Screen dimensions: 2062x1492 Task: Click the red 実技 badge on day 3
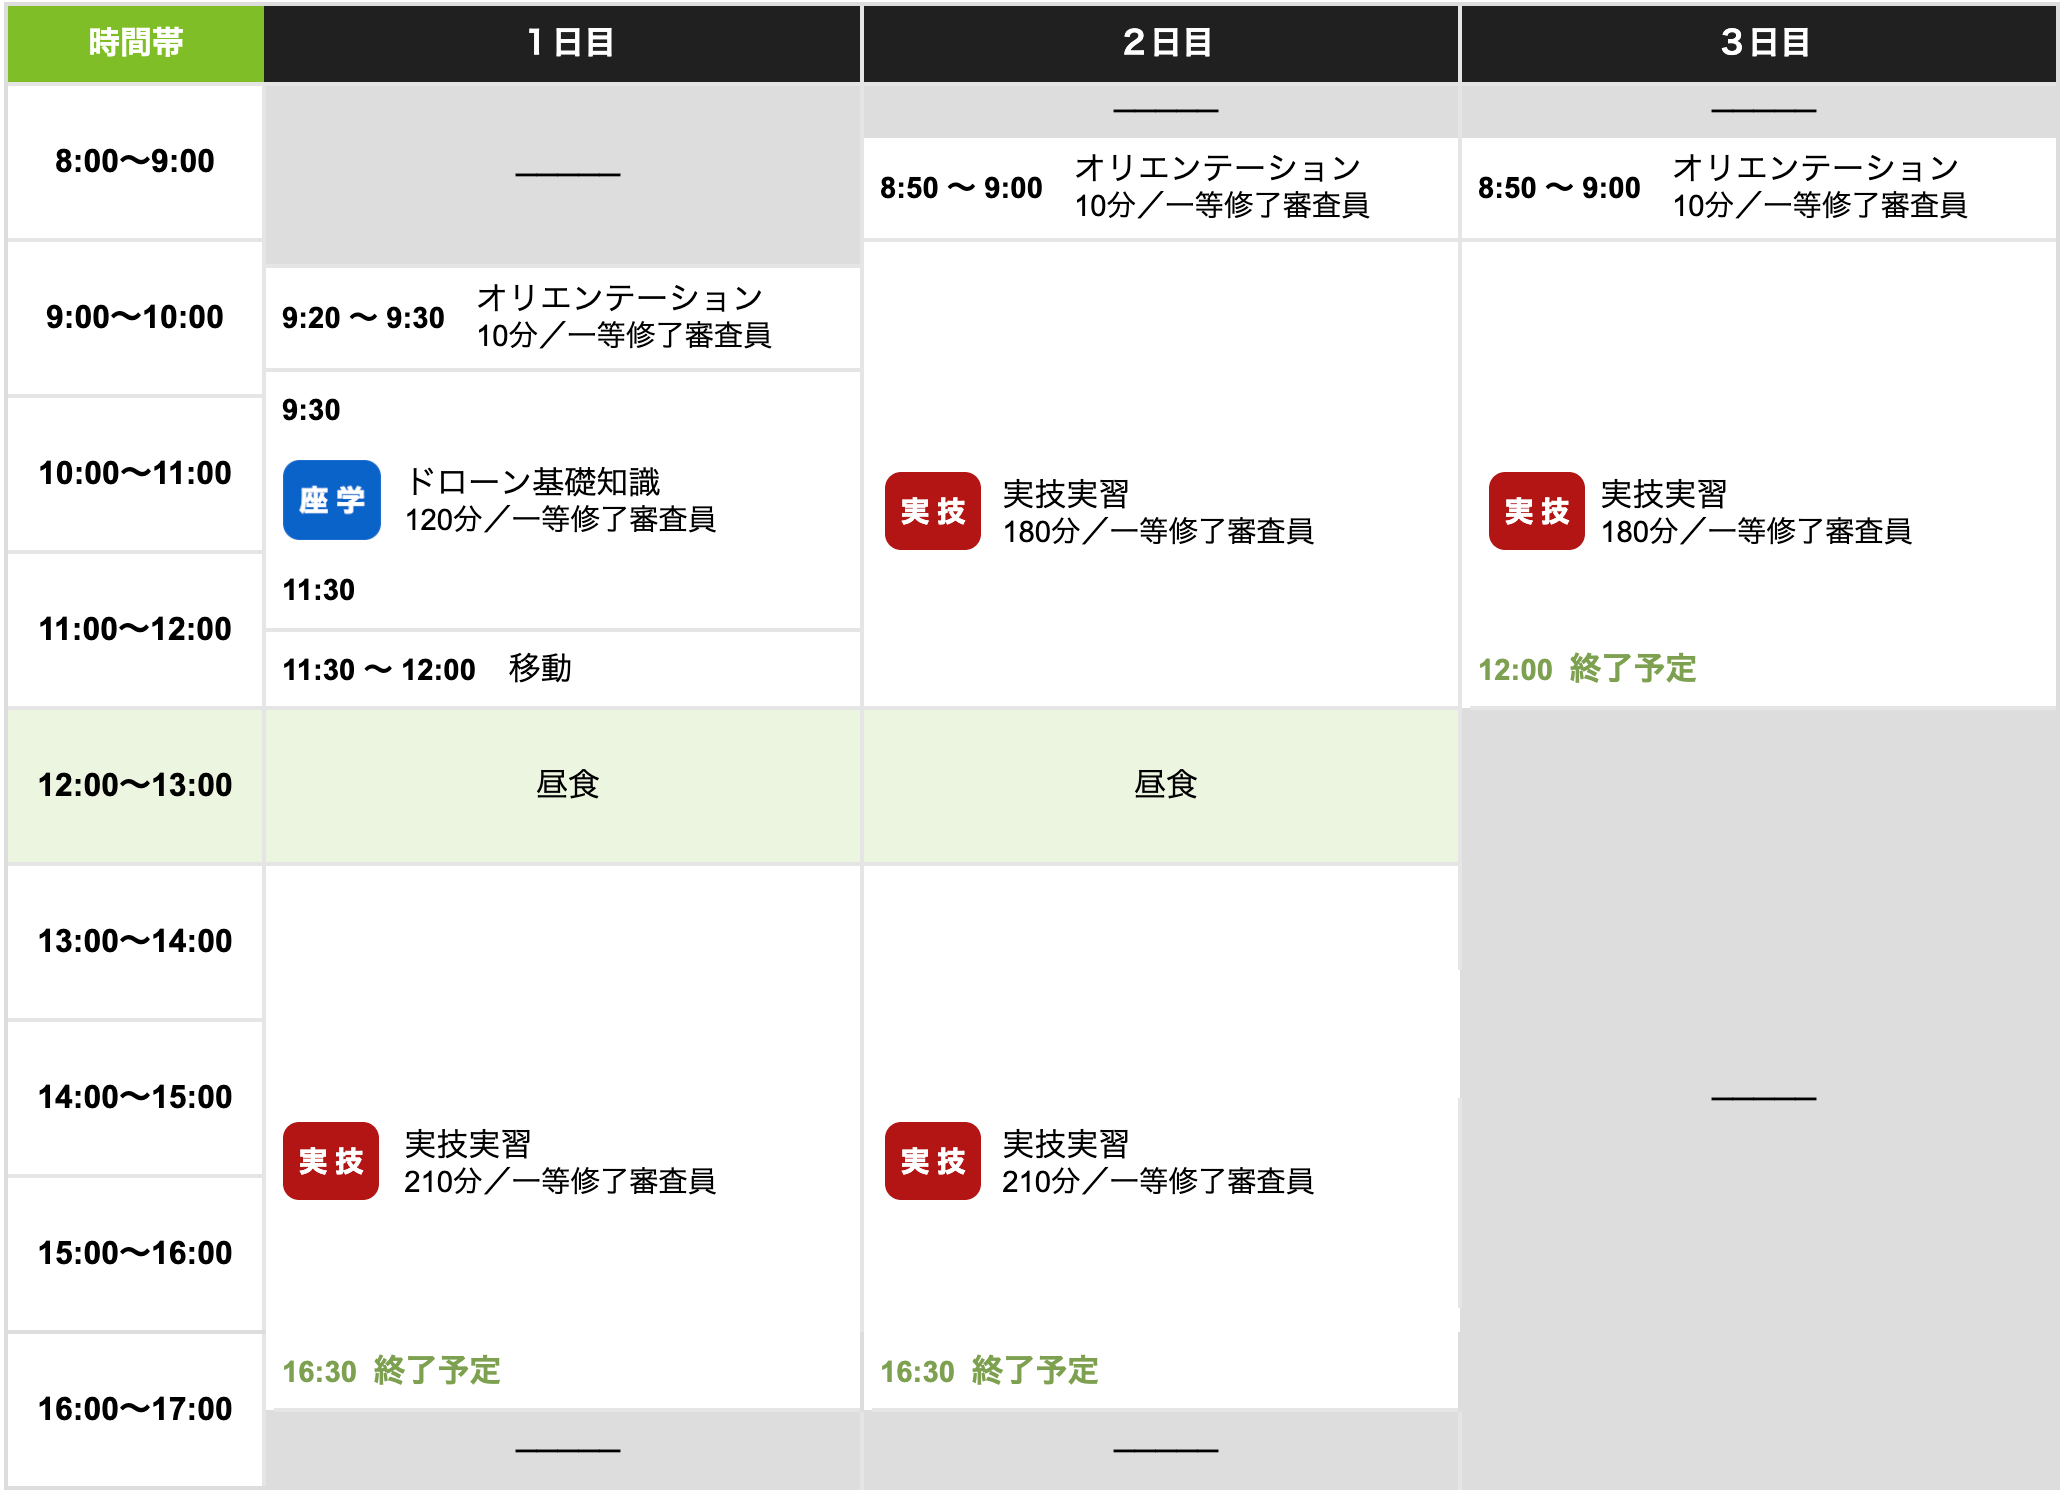1536,511
